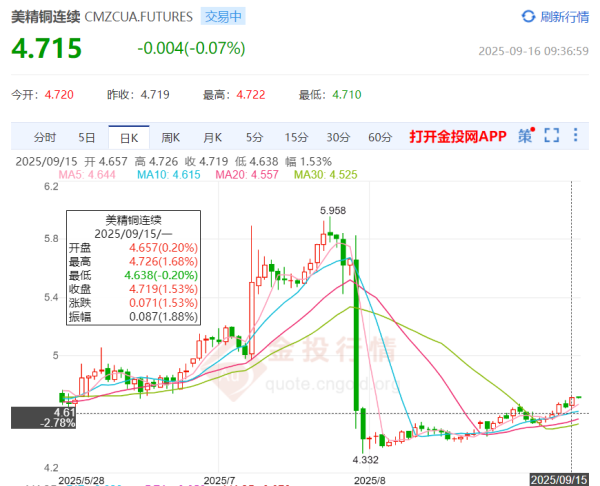
Task: Click the MA20: 4.557 indicator label
Action: [247, 175]
